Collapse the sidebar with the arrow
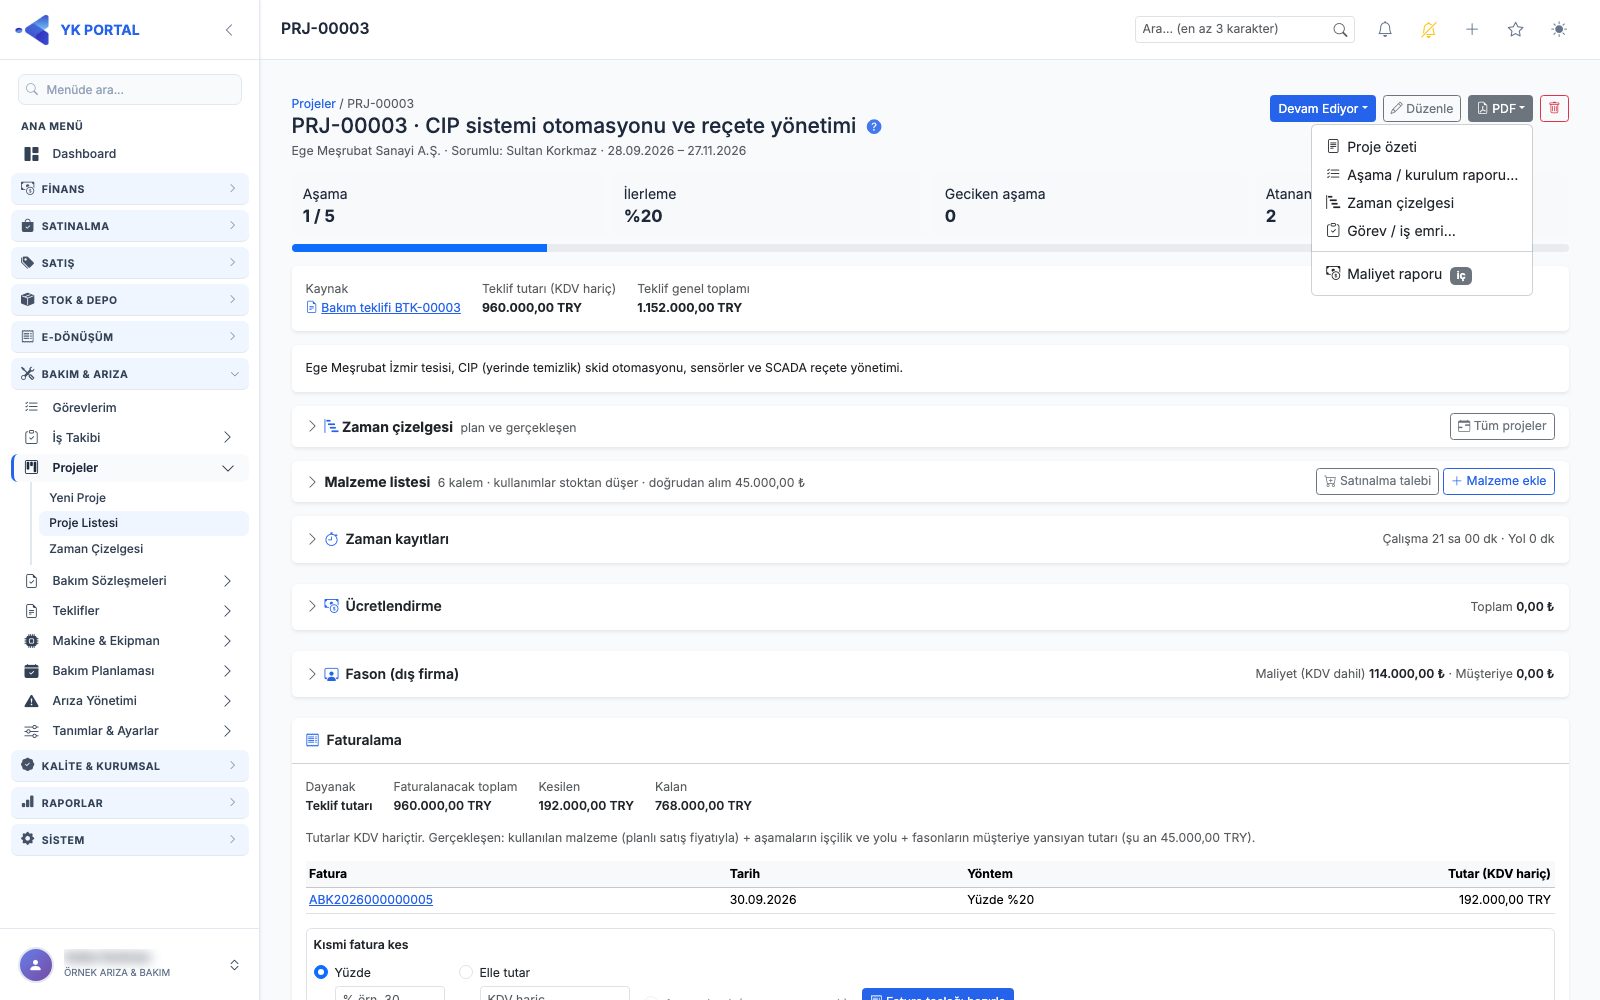 pos(229,30)
